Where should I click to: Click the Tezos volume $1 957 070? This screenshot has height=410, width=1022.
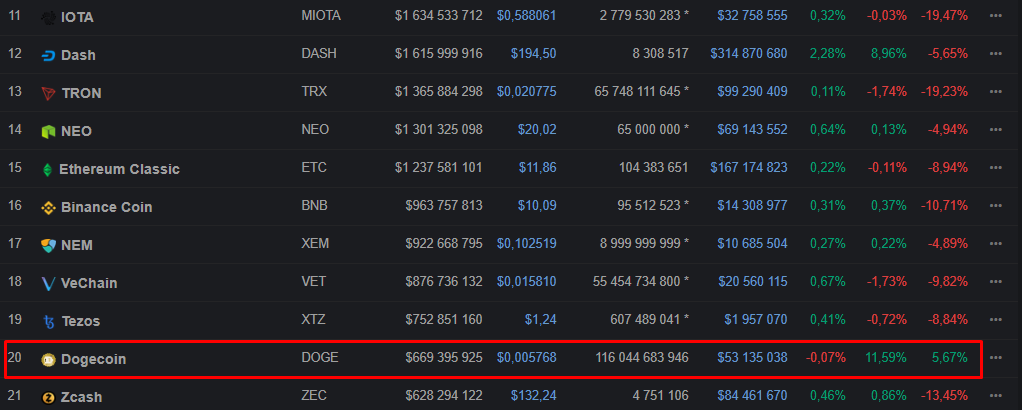tap(756, 319)
